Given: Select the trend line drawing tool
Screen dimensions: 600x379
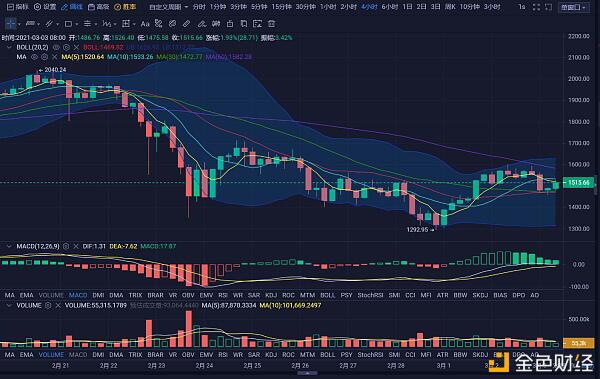Looking at the screenshot, I should pyautogui.click(x=30, y=24).
